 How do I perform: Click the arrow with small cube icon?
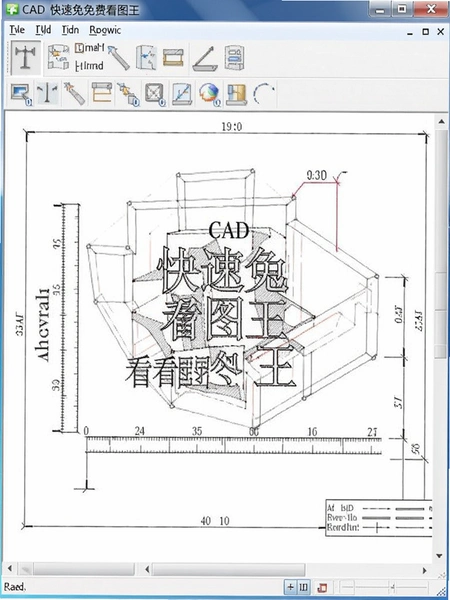pyautogui.click(x=128, y=94)
